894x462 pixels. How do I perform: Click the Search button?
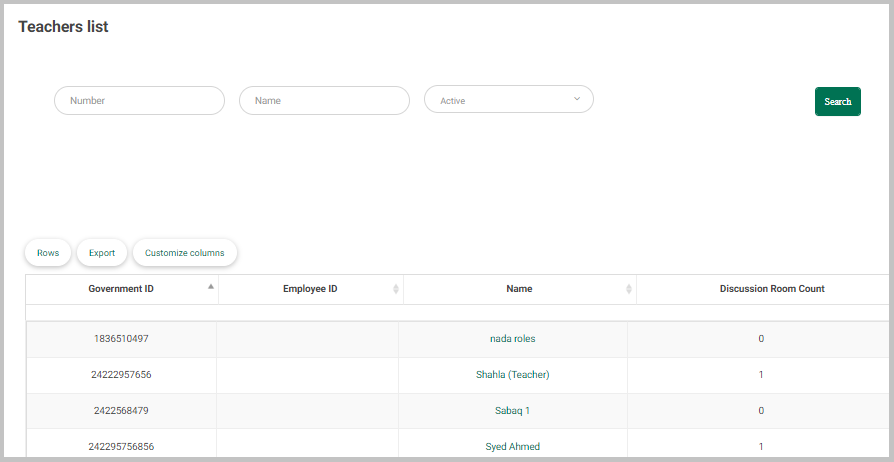click(x=838, y=102)
